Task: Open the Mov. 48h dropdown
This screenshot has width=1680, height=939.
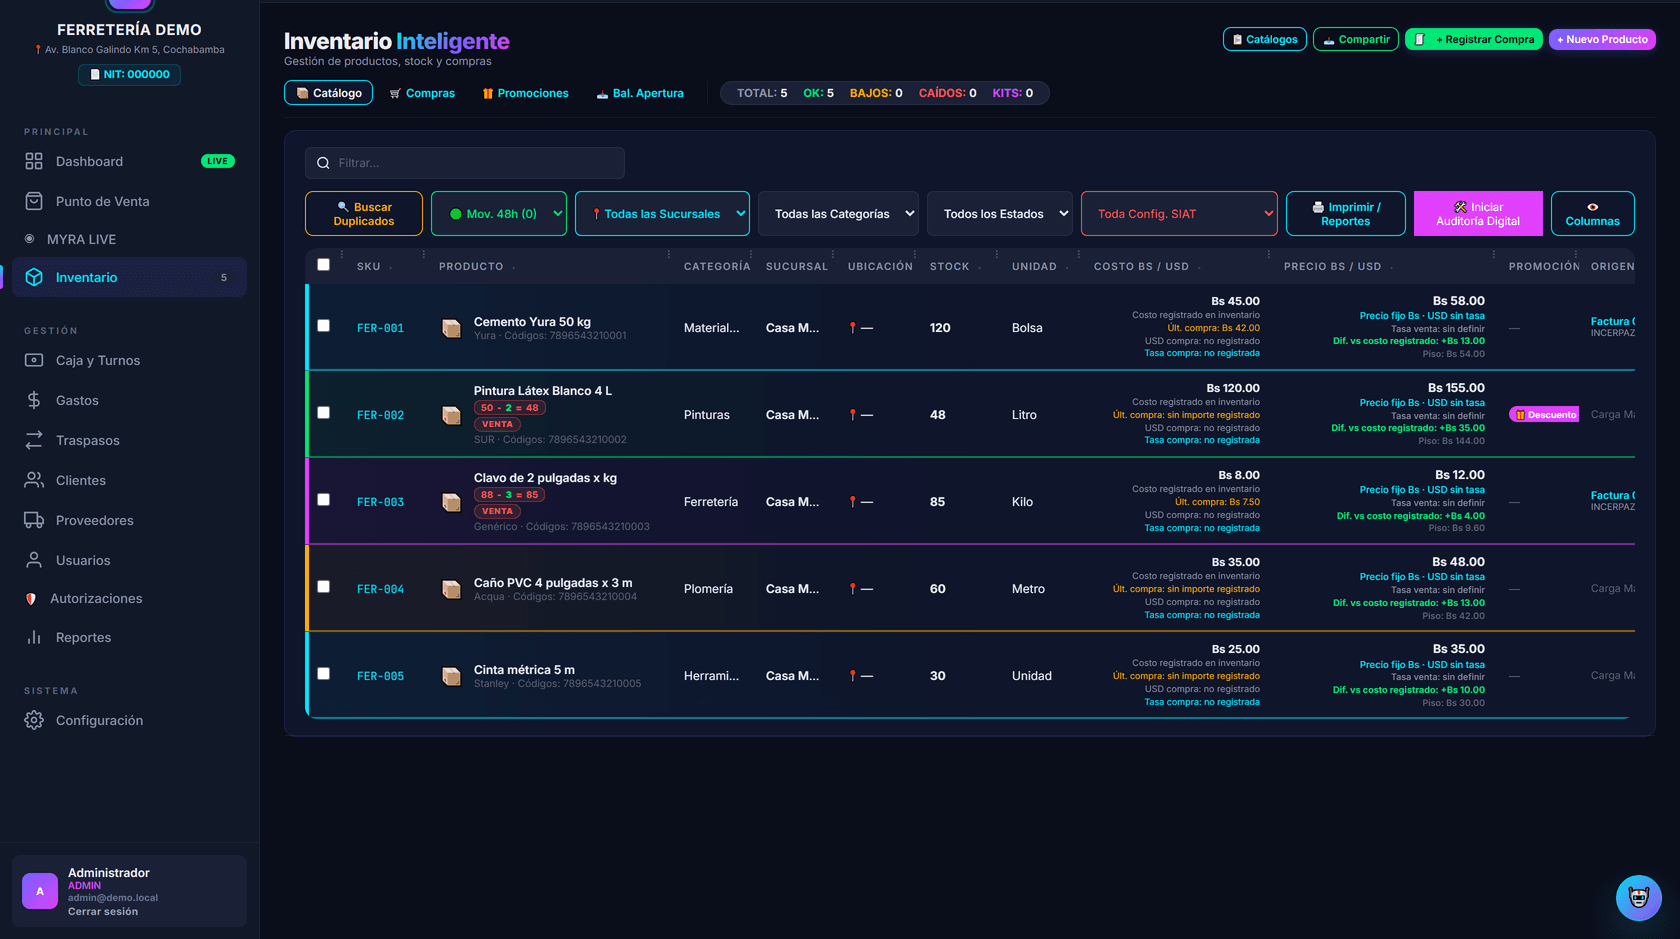Action: click(x=499, y=214)
